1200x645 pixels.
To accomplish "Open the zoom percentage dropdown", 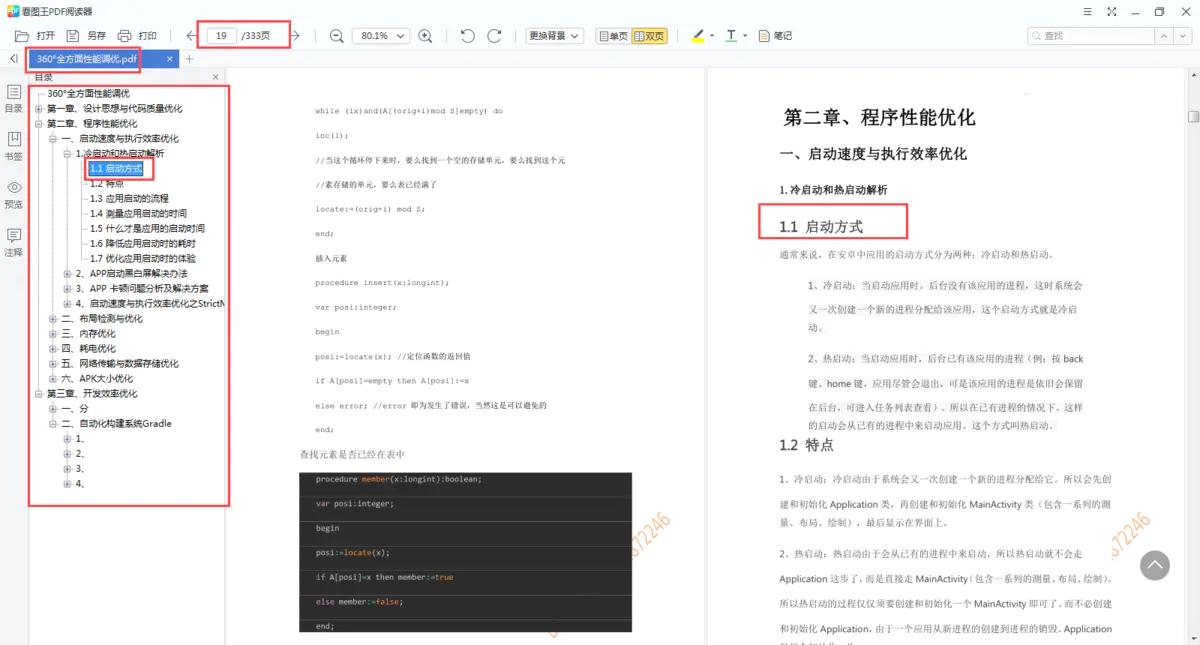I will pyautogui.click(x=381, y=35).
